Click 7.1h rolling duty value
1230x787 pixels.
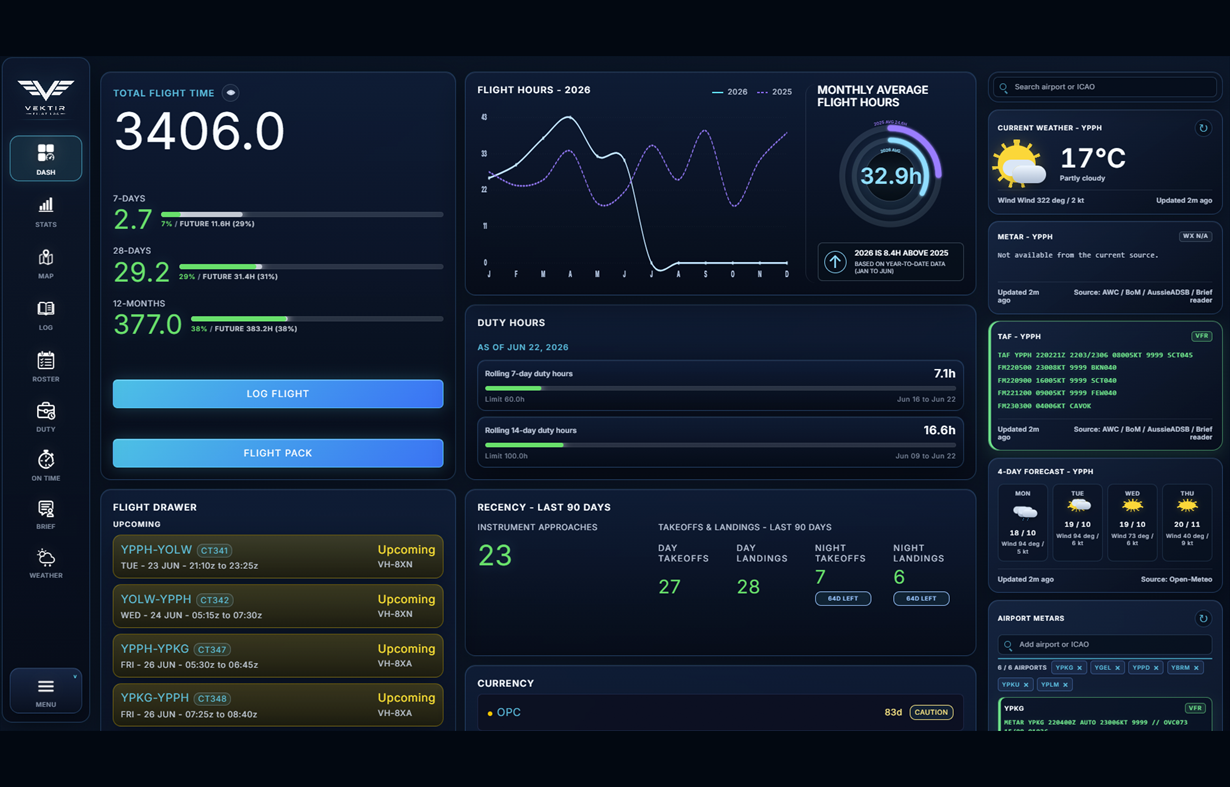(x=944, y=374)
